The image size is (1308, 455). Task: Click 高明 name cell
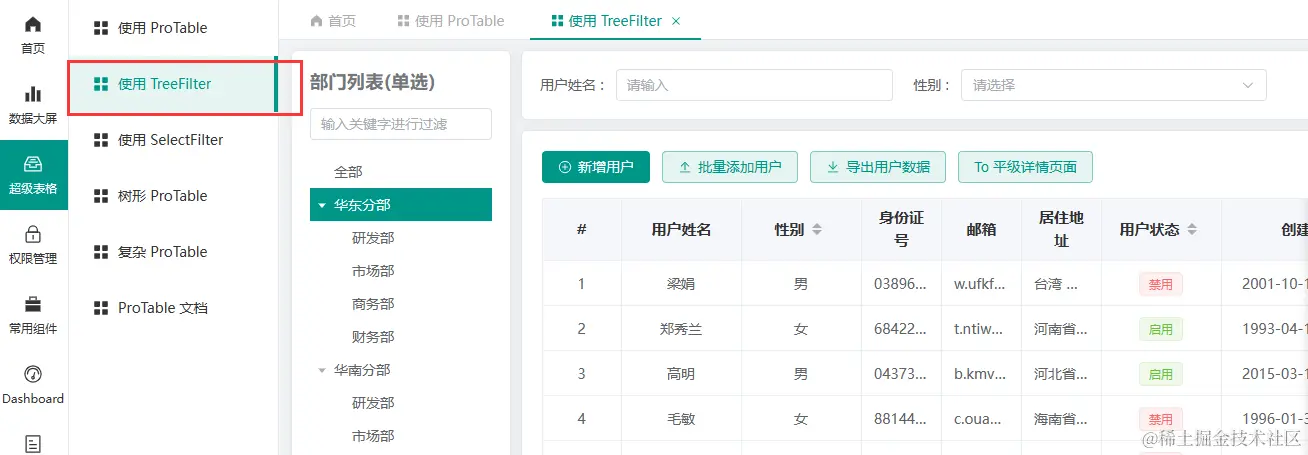point(681,374)
